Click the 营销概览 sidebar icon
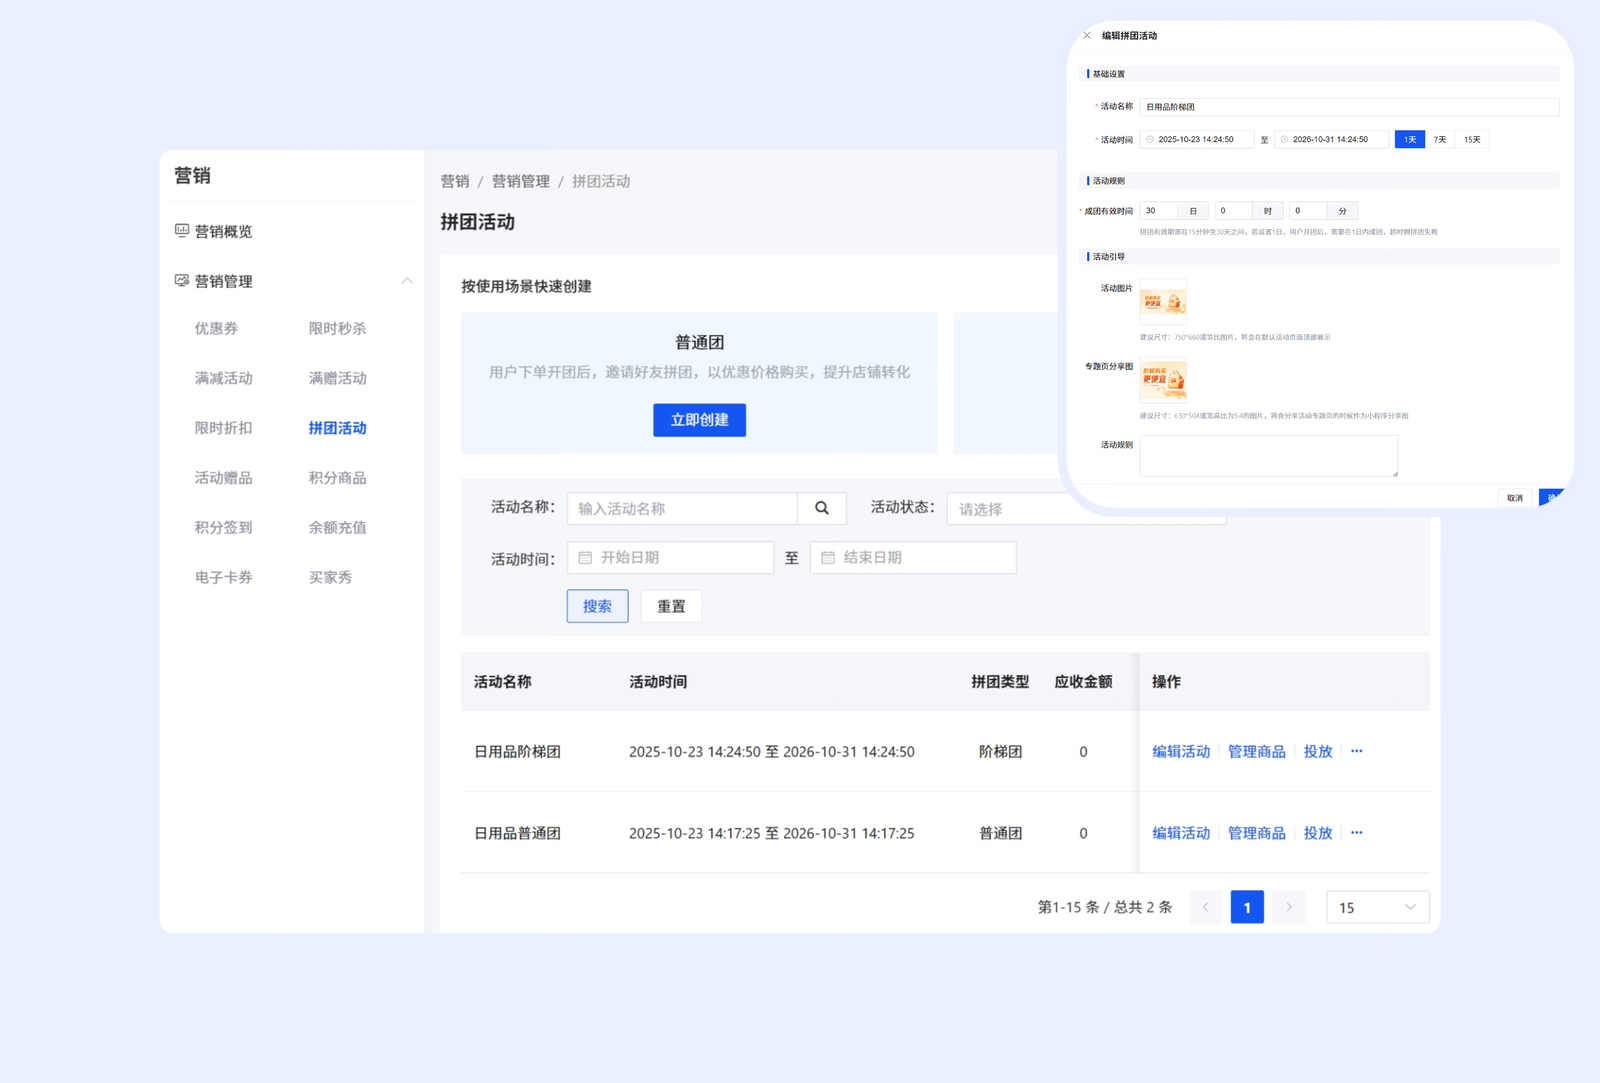1600x1083 pixels. tap(182, 231)
